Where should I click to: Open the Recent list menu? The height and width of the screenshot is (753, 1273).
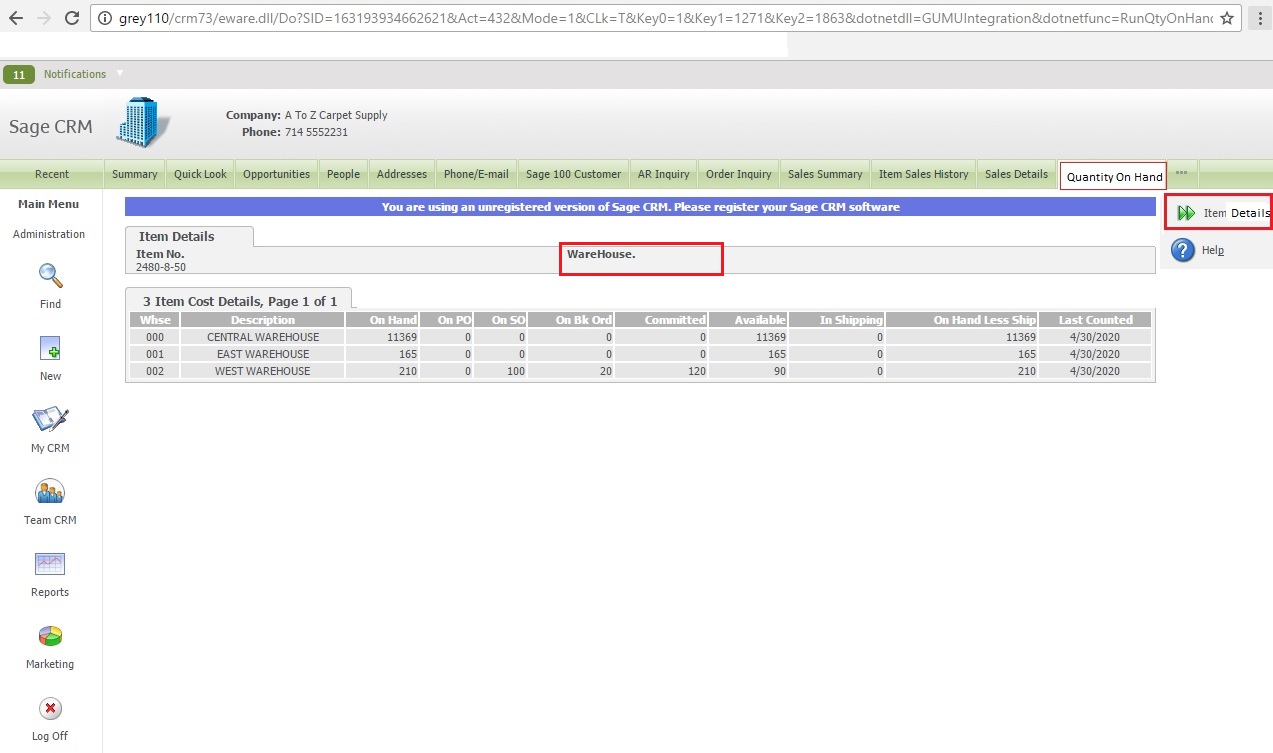pos(52,174)
